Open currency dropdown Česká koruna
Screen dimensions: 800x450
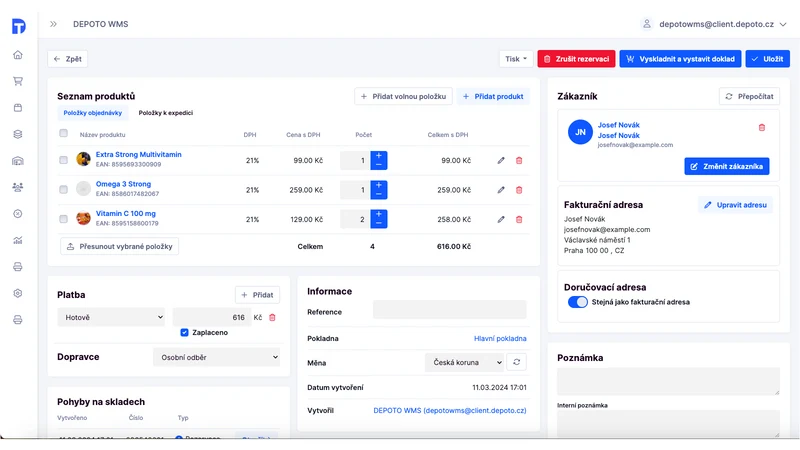[x=465, y=362]
